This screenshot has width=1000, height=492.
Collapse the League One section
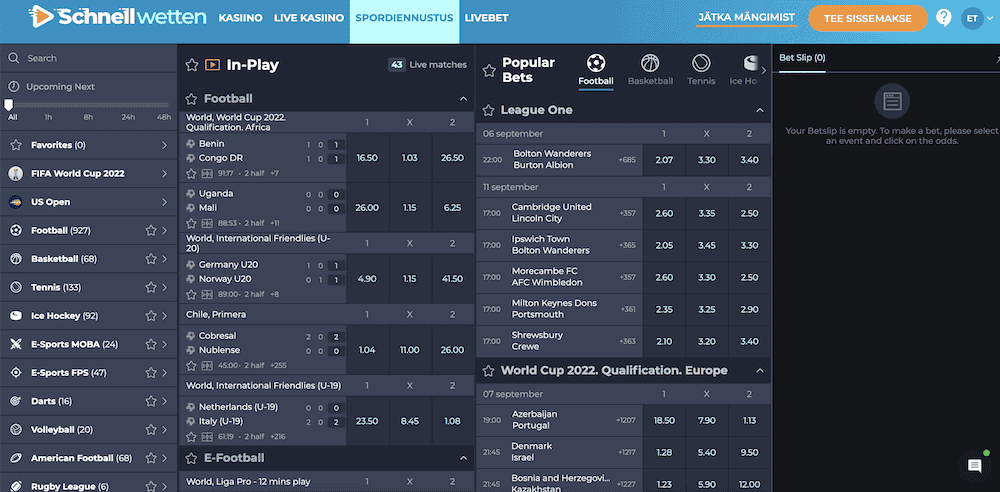(760, 110)
